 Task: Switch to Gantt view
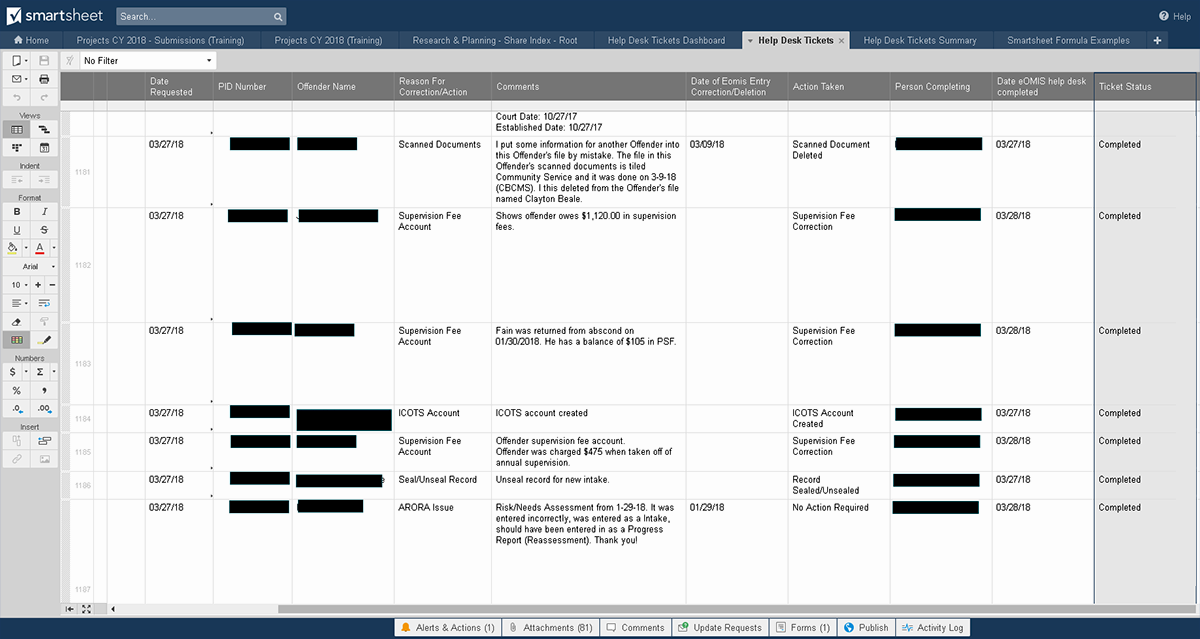point(44,129)
